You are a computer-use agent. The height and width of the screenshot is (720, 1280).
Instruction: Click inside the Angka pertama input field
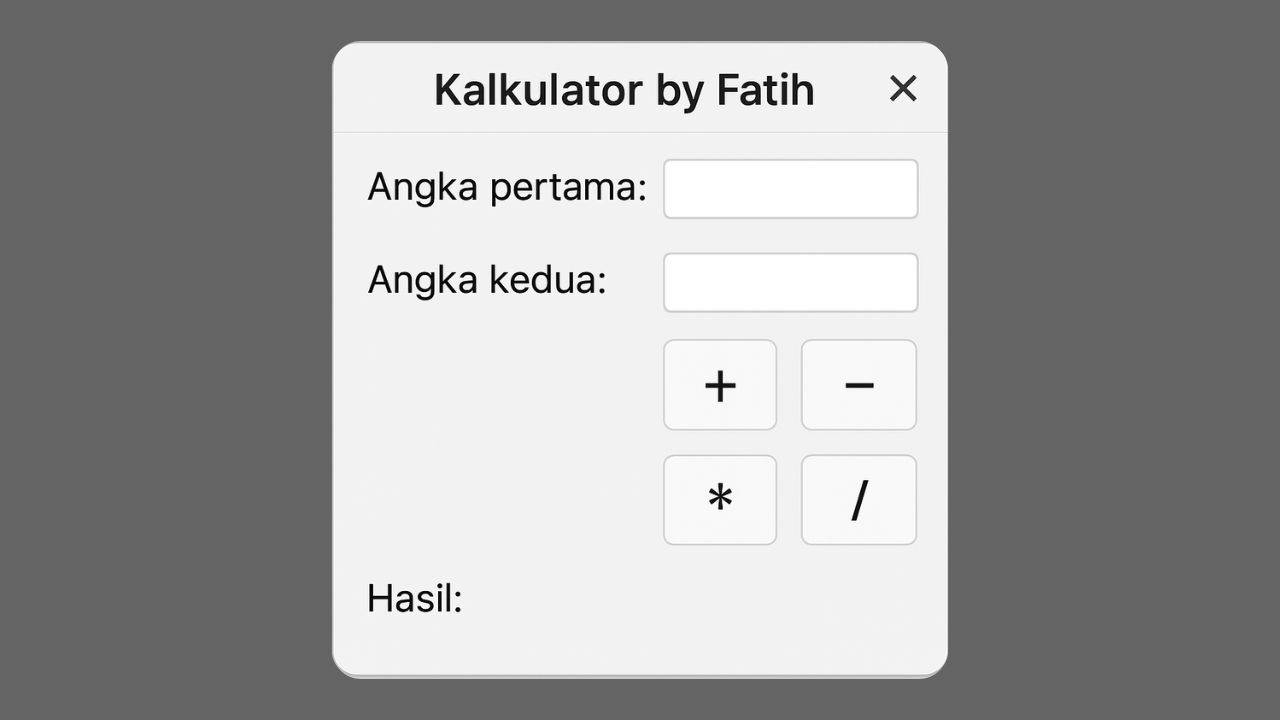click(790, 188)
